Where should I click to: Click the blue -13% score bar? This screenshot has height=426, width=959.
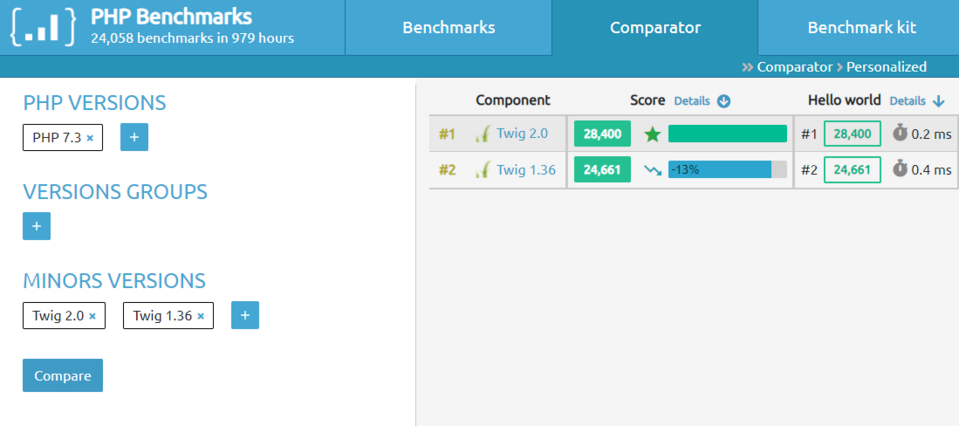(720, 170)
